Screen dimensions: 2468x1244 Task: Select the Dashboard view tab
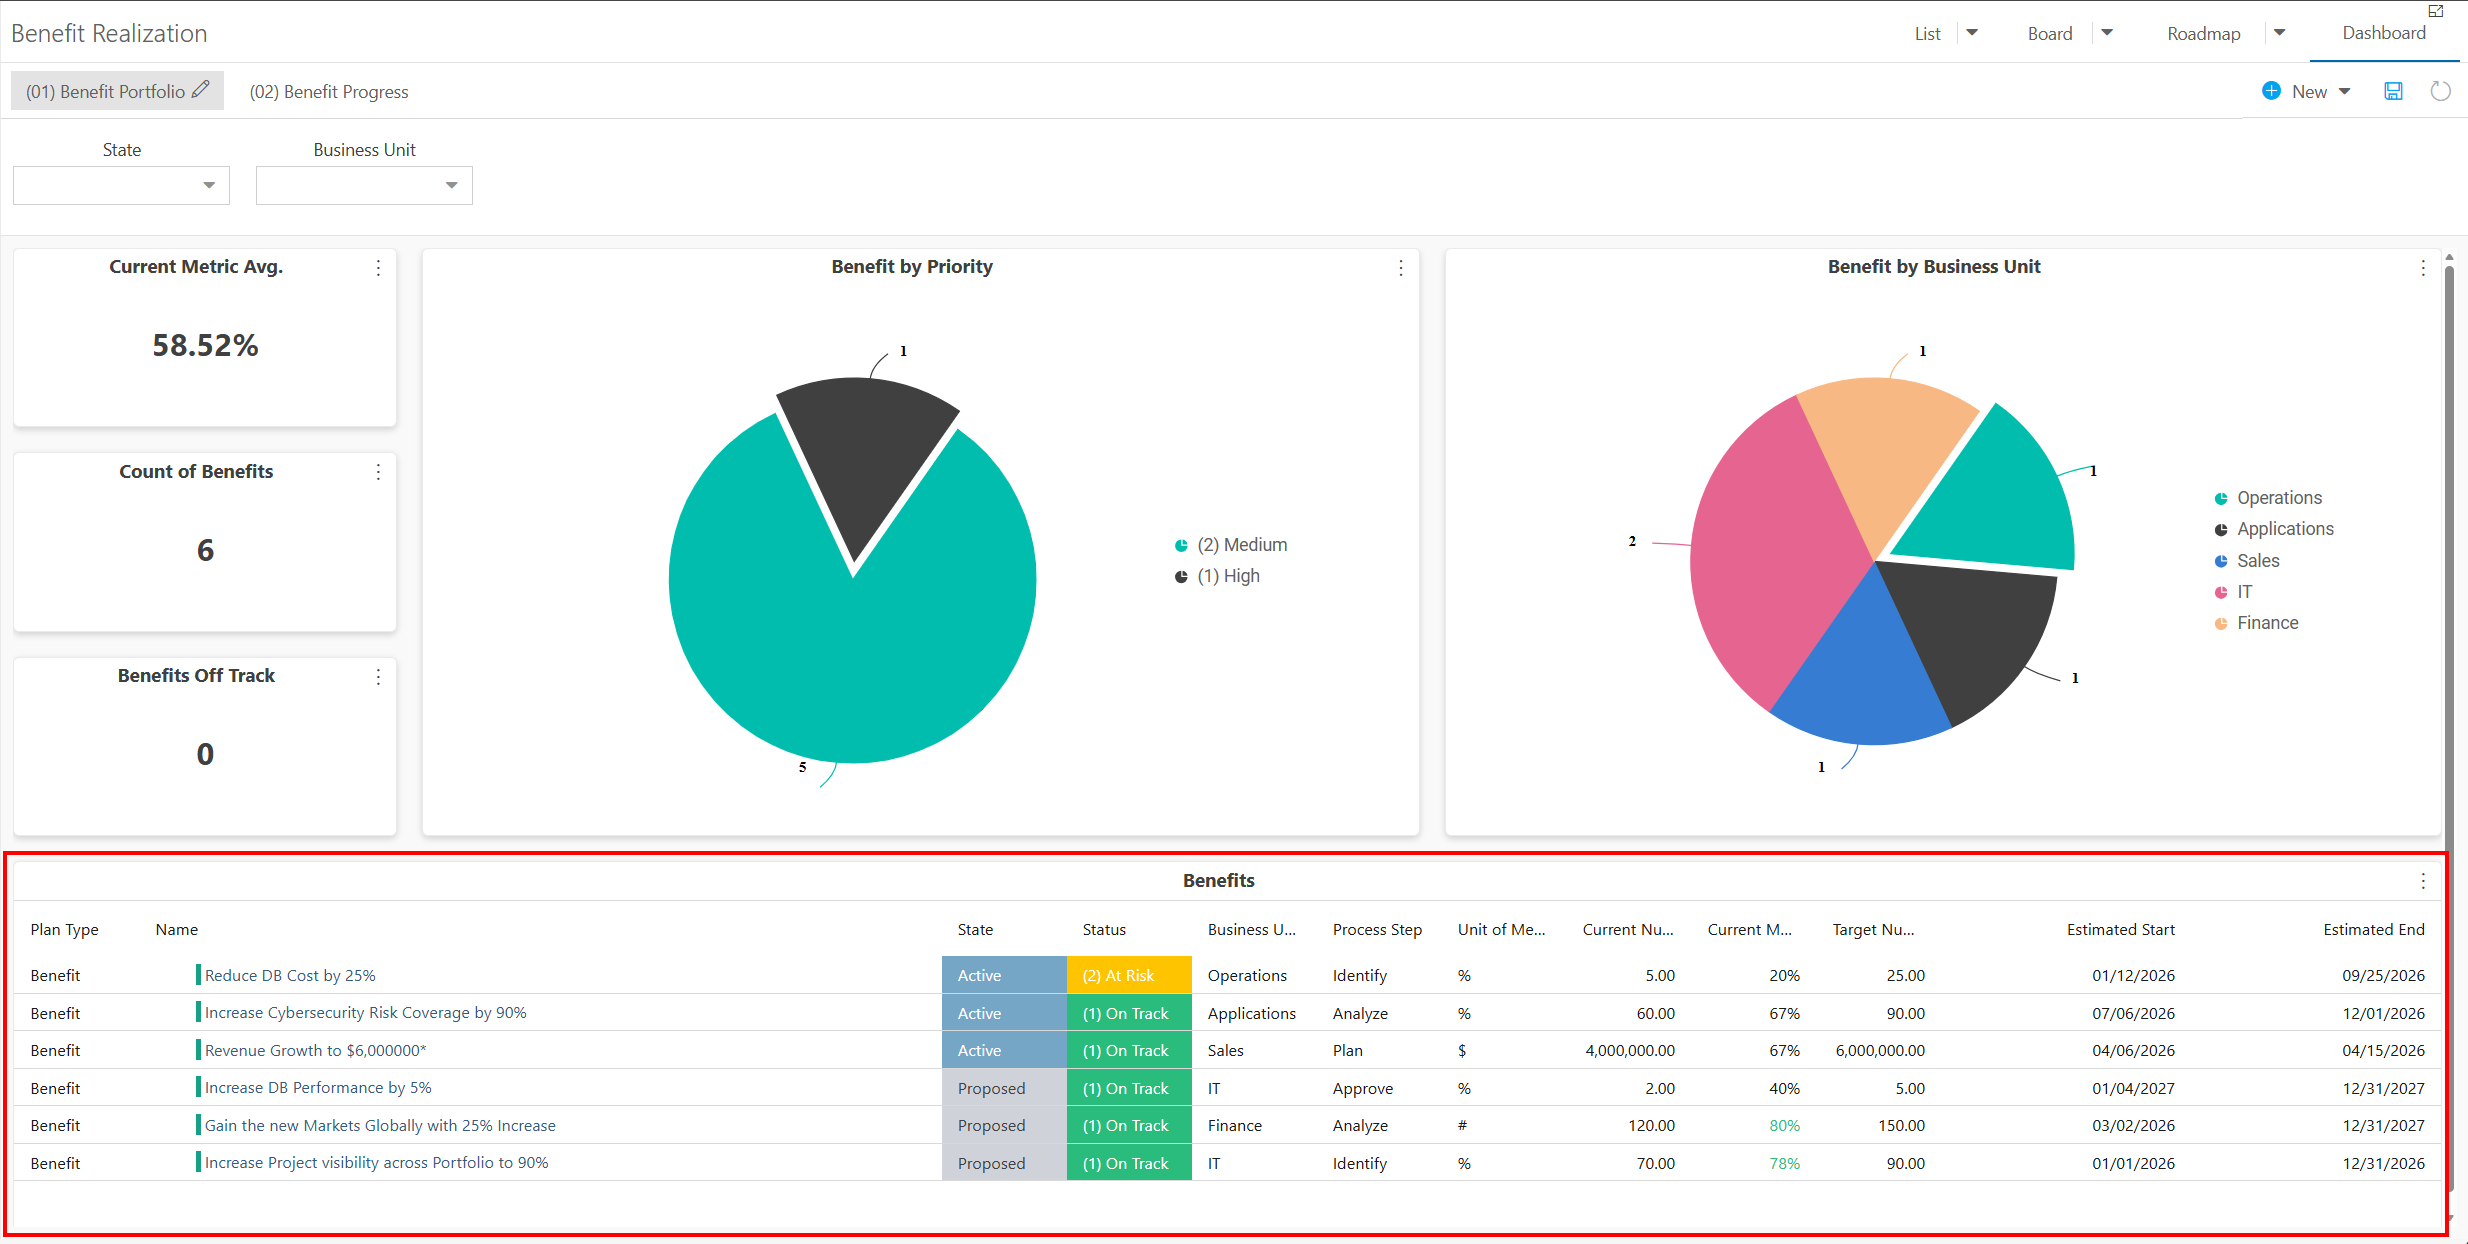(2384, 33)
